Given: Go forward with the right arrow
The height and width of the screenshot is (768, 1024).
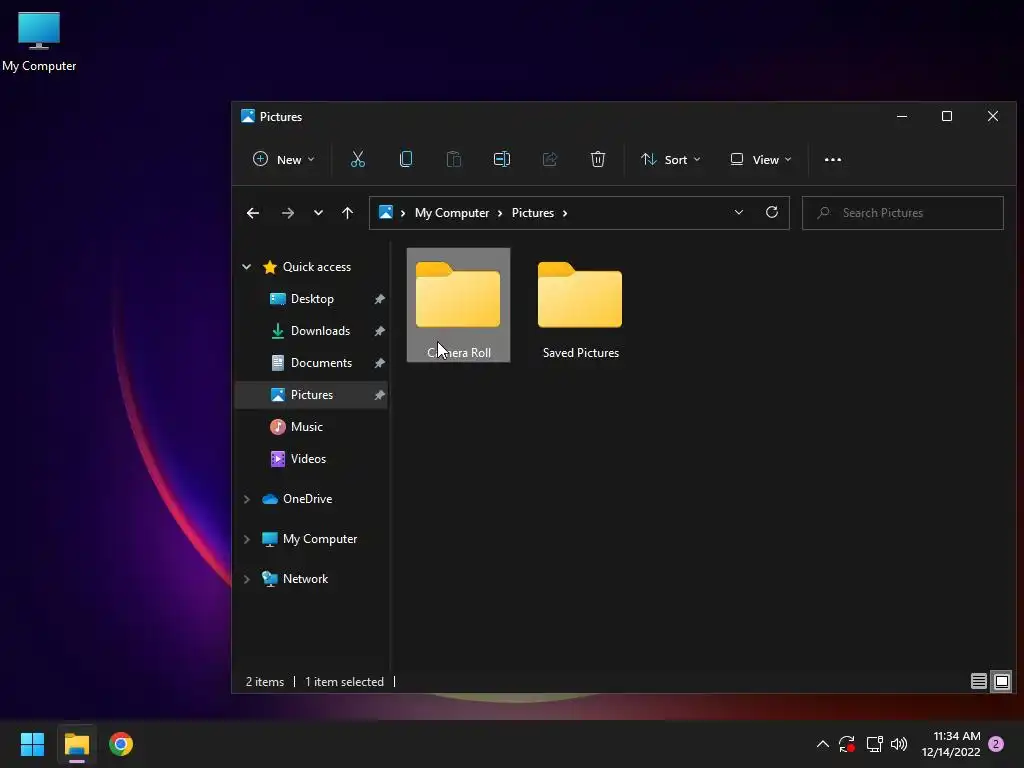Looking at the screenshot, I should point(287,213).
